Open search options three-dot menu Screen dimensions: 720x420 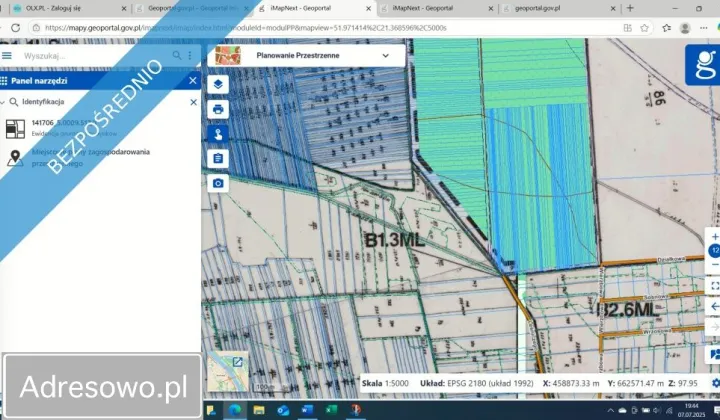click(x=190, y=56)
